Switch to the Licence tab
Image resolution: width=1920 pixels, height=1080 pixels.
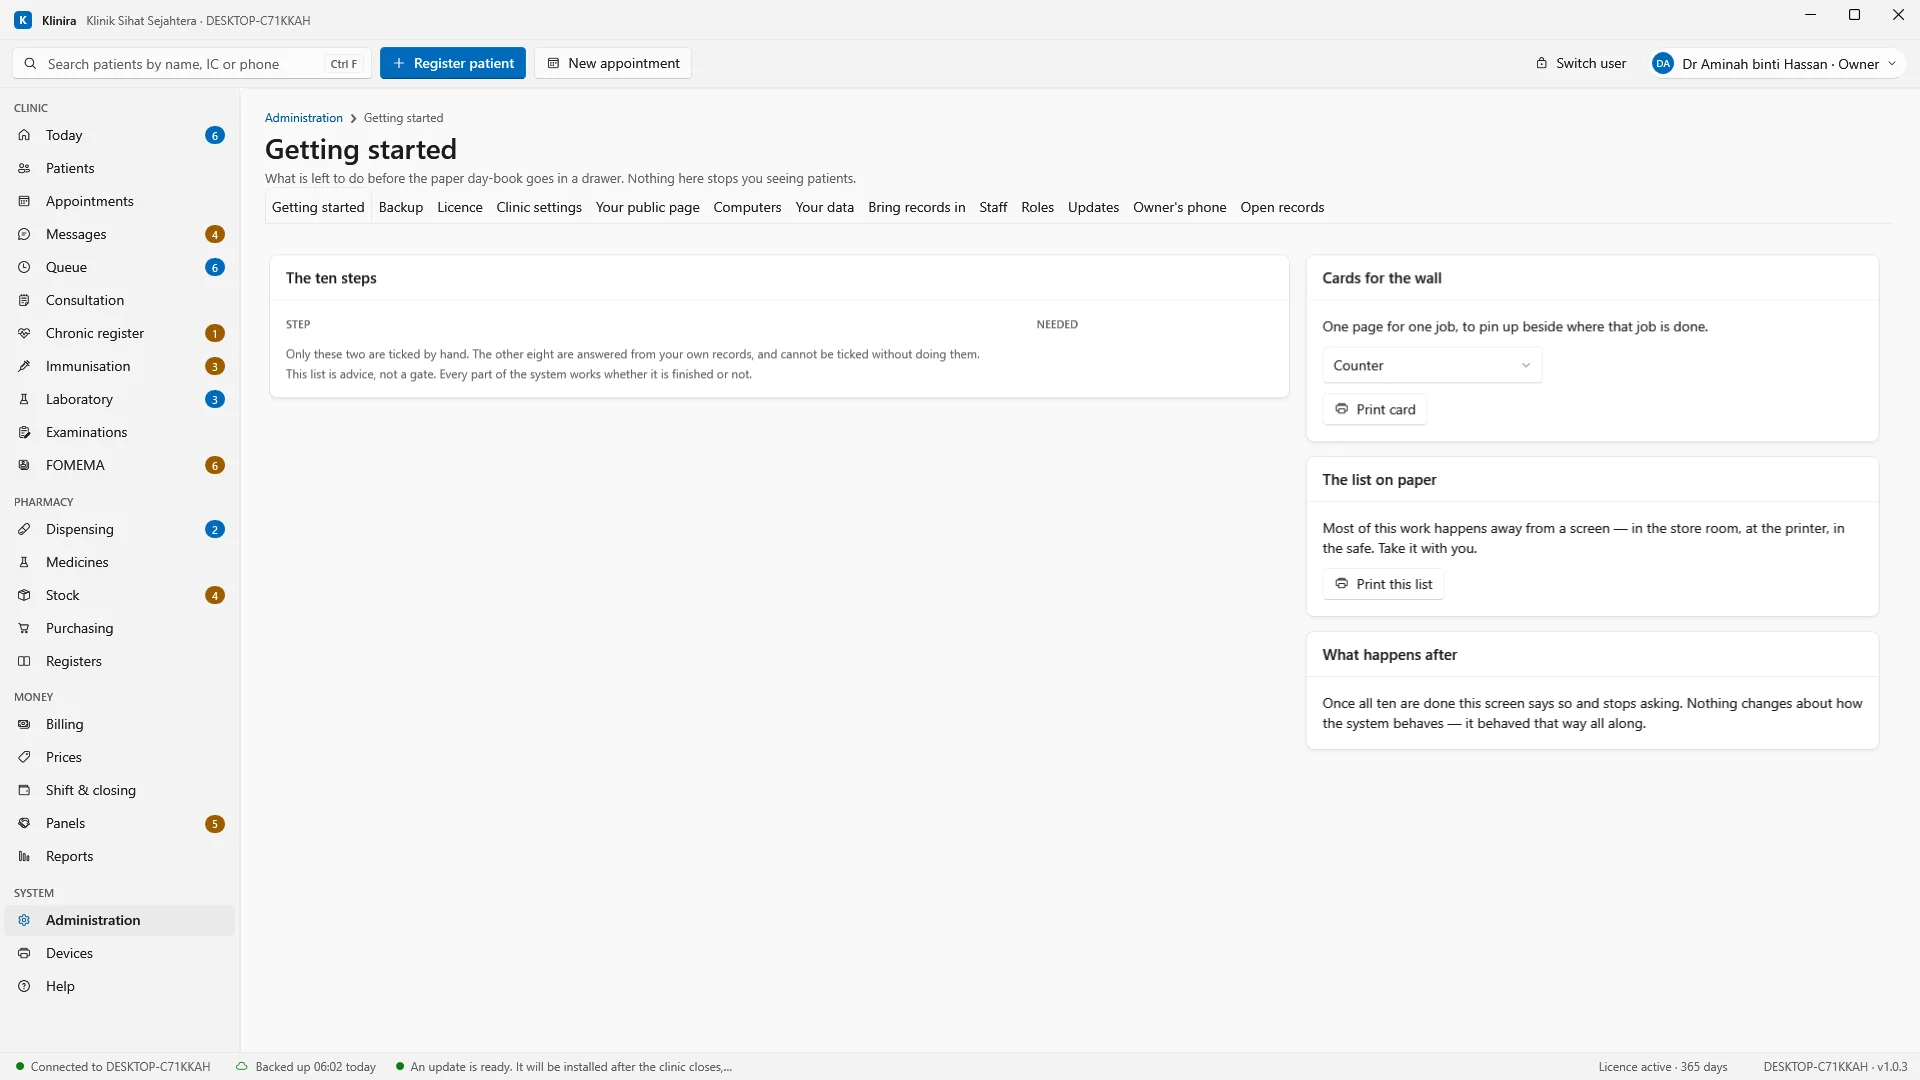(459, 207)
